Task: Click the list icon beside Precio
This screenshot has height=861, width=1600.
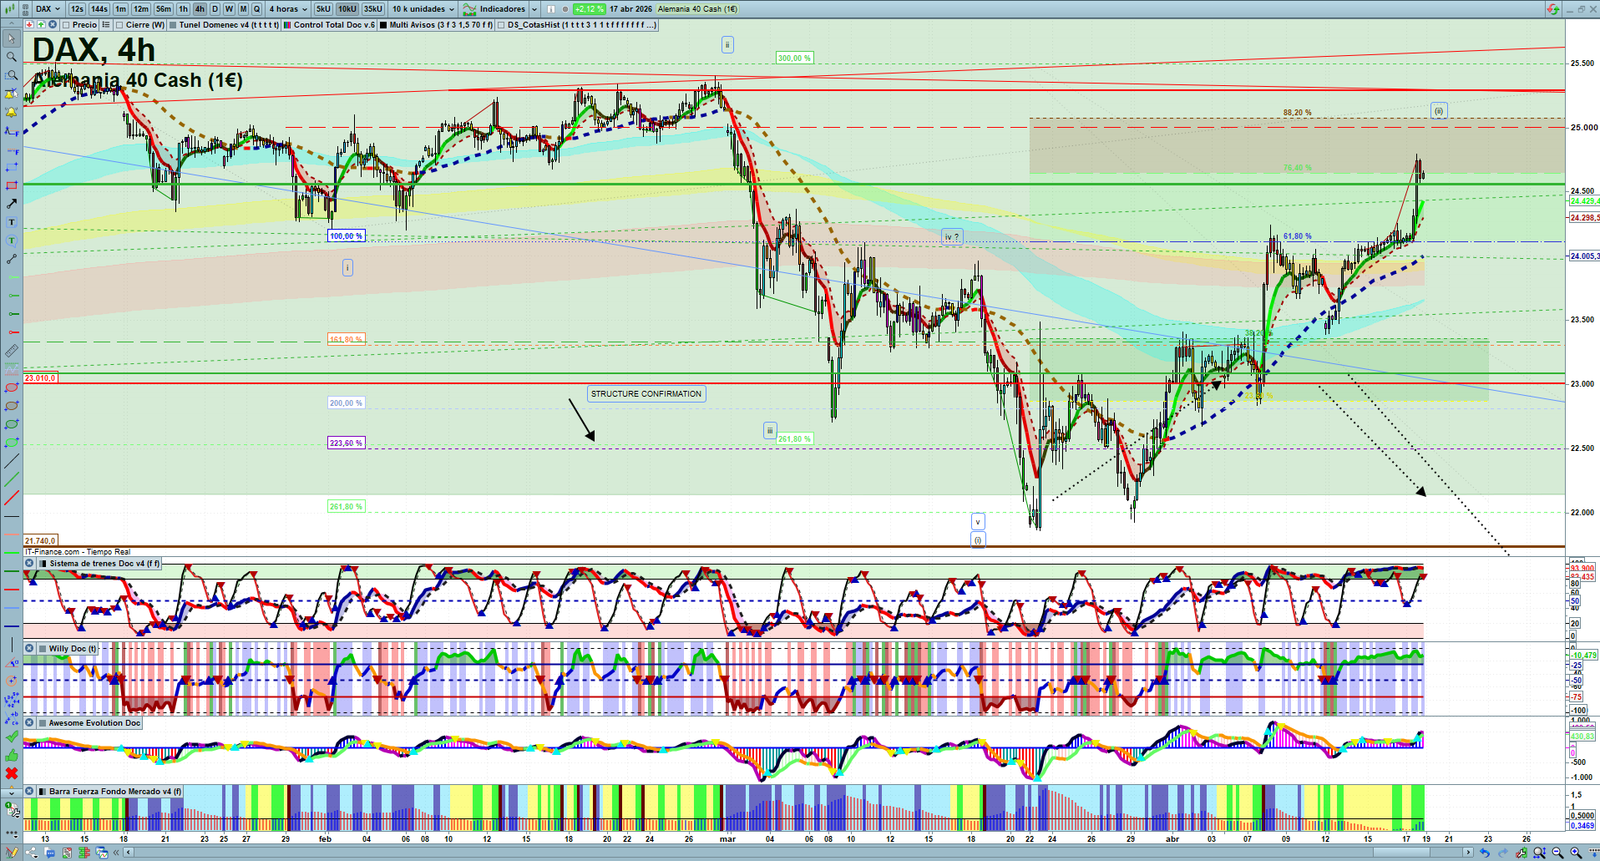Action: click(x=106, y=25)
